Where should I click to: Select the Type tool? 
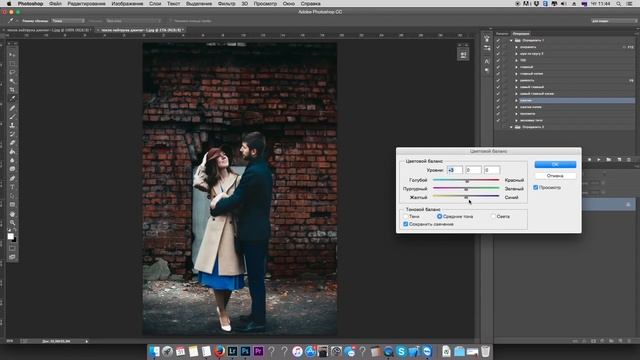[x=12, y=187]
